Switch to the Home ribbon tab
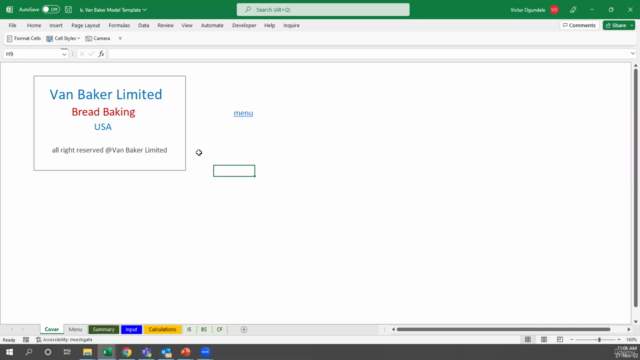Screen dimensions: 640x360 click(x=34, y=25)
